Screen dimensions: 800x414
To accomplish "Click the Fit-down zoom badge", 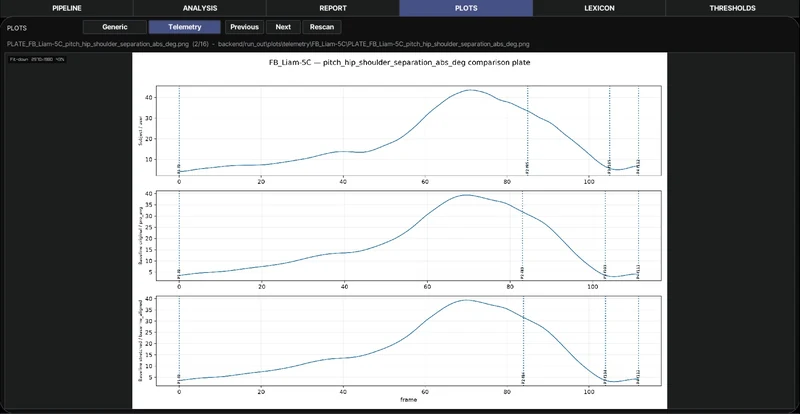I will (x=38, y=59).
